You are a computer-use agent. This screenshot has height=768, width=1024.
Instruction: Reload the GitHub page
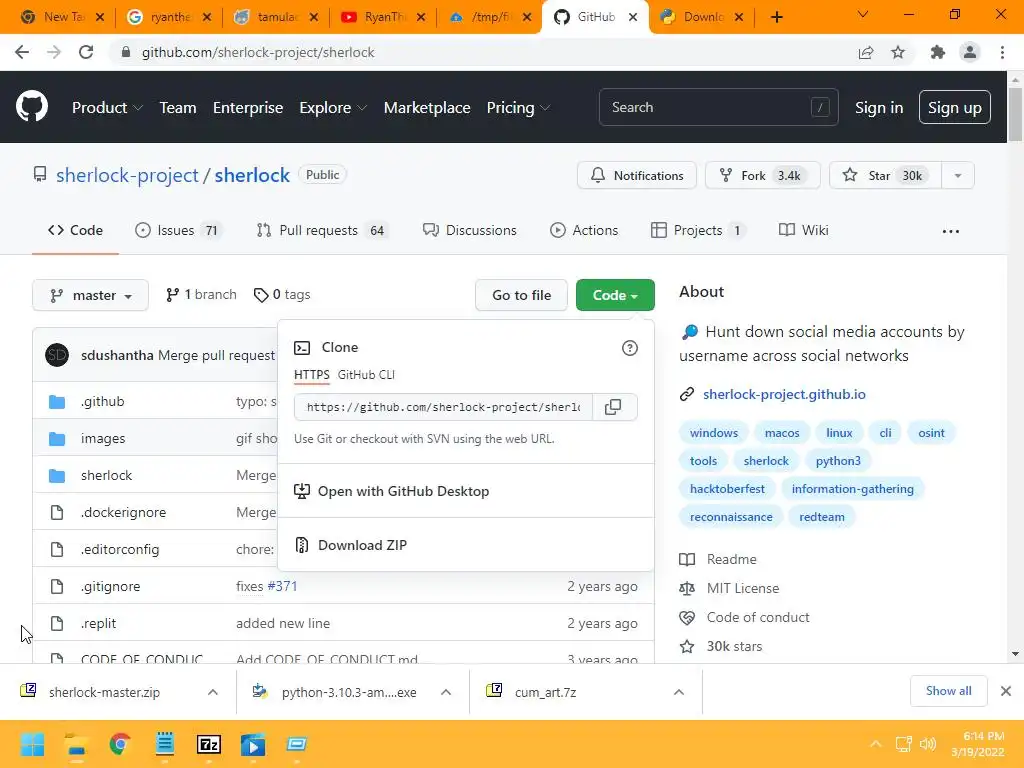coord(86,52)
